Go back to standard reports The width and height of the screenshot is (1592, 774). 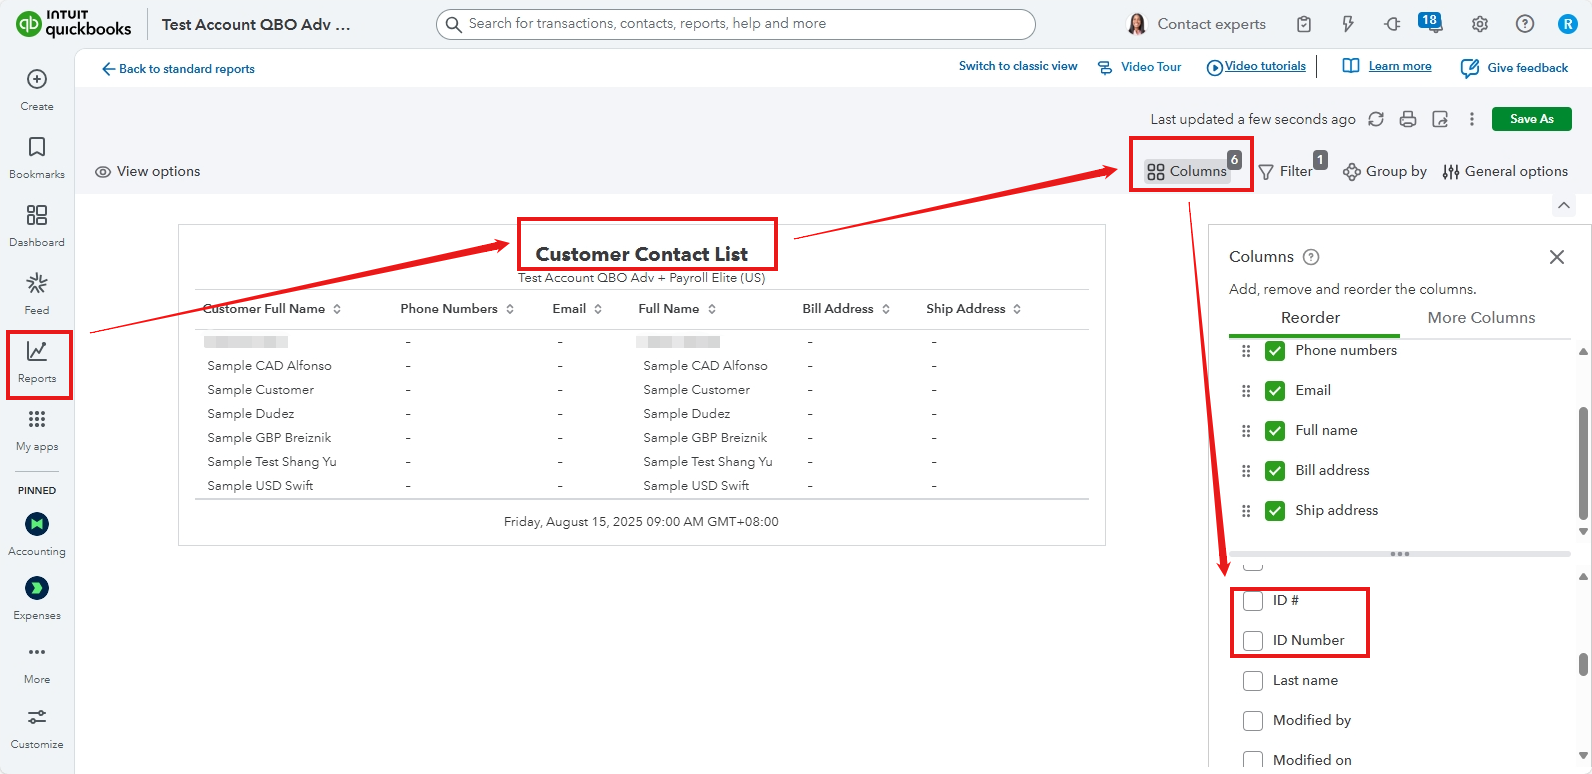pyautogui.click(x=178, y=69)
